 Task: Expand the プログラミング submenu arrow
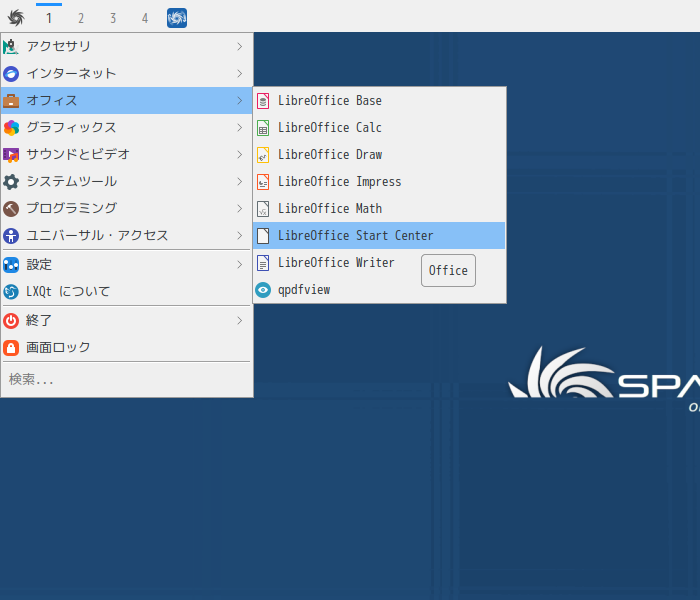click(x=240, y=208)
